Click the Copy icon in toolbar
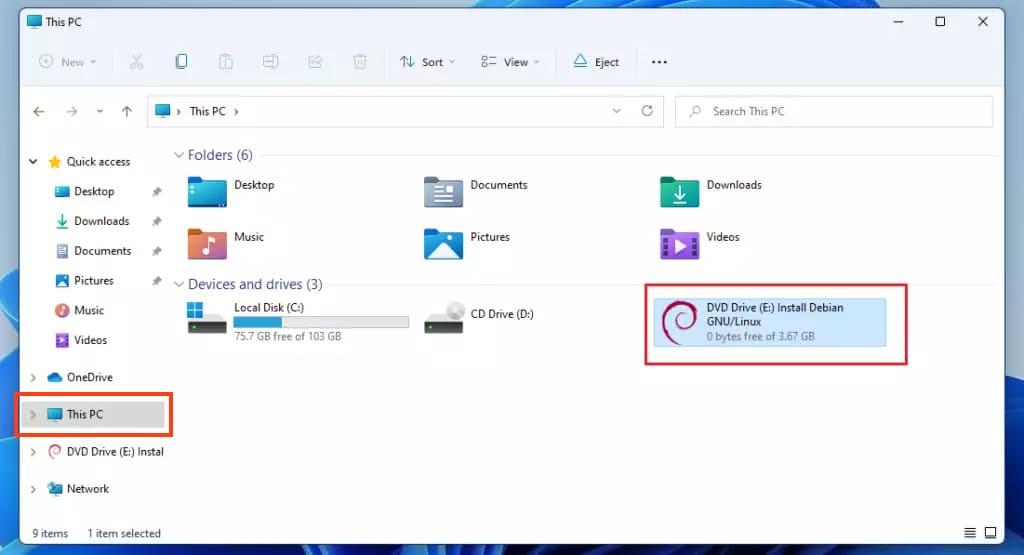 coord(181,62)
